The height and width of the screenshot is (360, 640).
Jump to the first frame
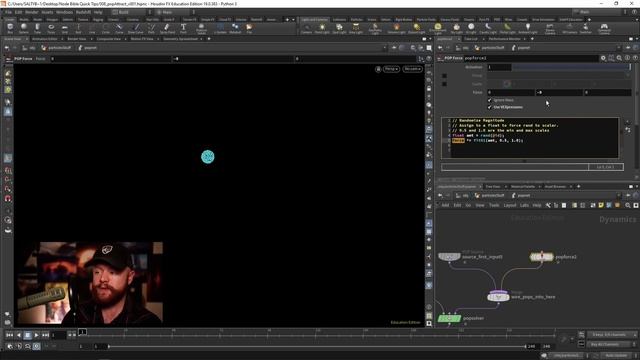click(9, 335)
